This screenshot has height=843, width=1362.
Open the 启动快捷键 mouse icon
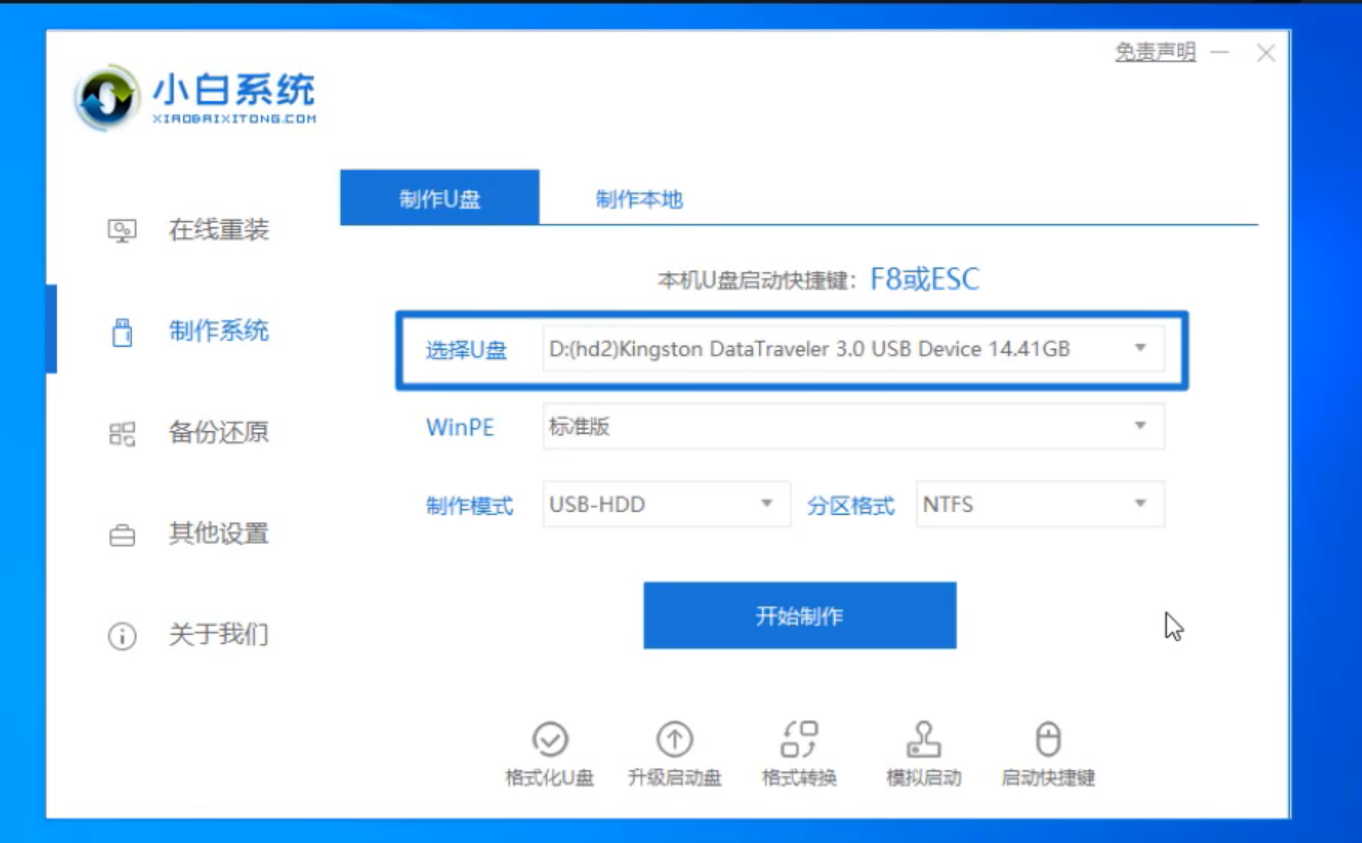pyautogui.click(x=1047, y=740)
